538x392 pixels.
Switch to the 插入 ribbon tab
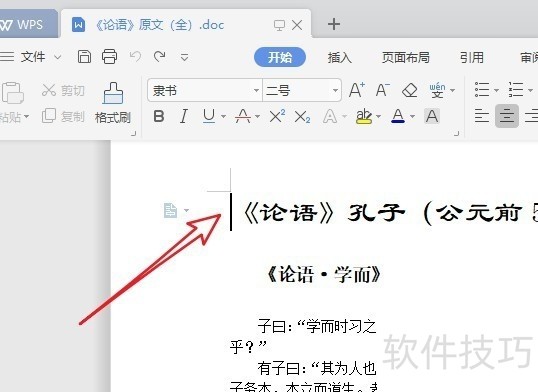(x=339, y=57)
